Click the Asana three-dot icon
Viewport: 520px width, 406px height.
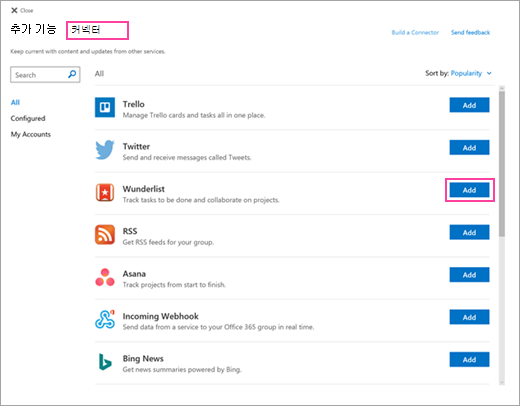point(105,277)
